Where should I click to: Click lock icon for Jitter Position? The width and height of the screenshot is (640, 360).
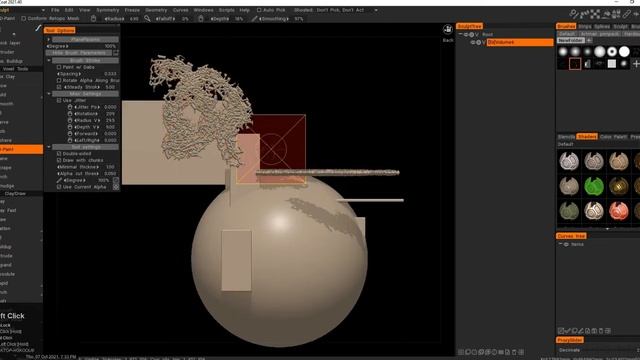point(70,107)
